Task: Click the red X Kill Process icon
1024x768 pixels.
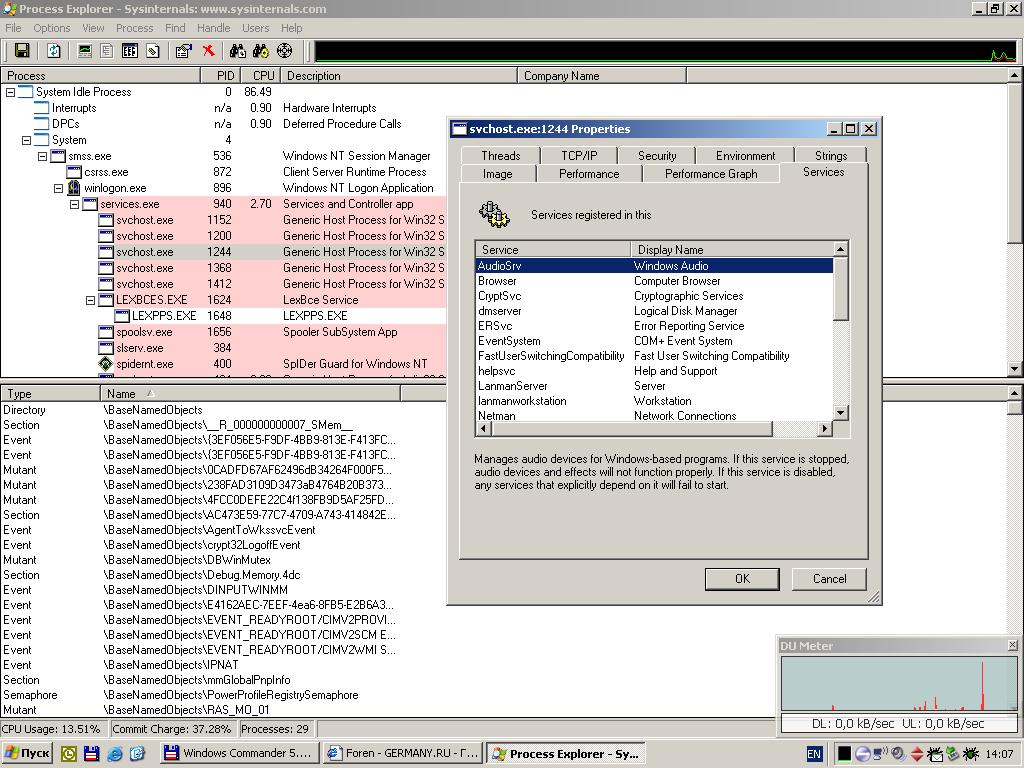Action: (x=208, y=51)
